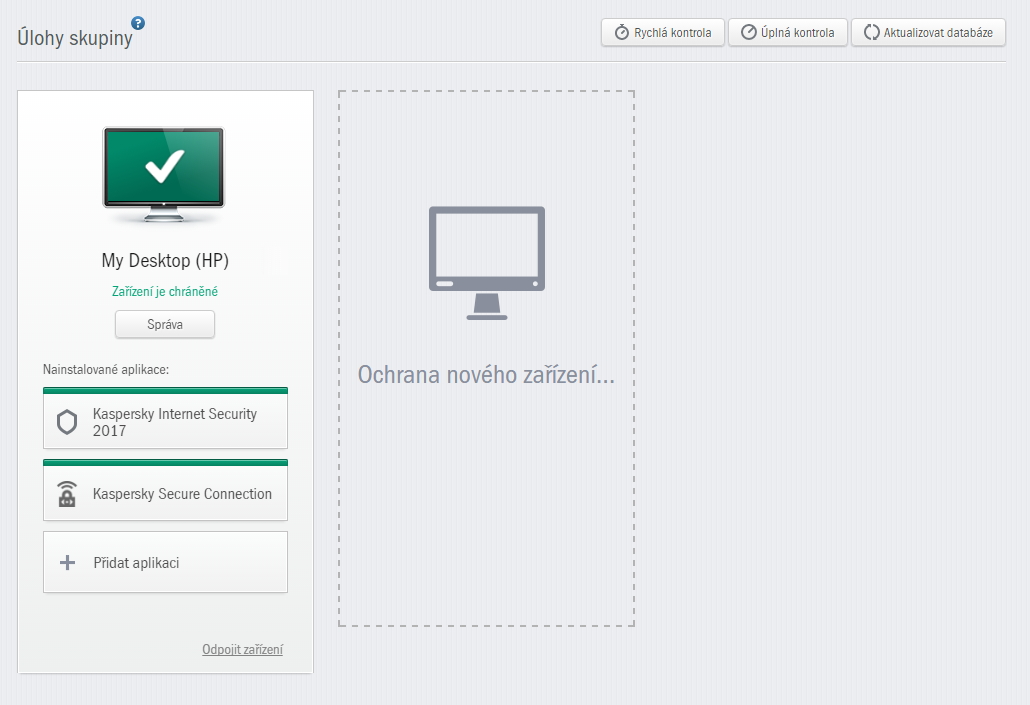Open Kaspersky Internet Security 2017 tile
The width and height of the screenshot is (1030, 705).
pyautogui.click(x=166, y=418)
